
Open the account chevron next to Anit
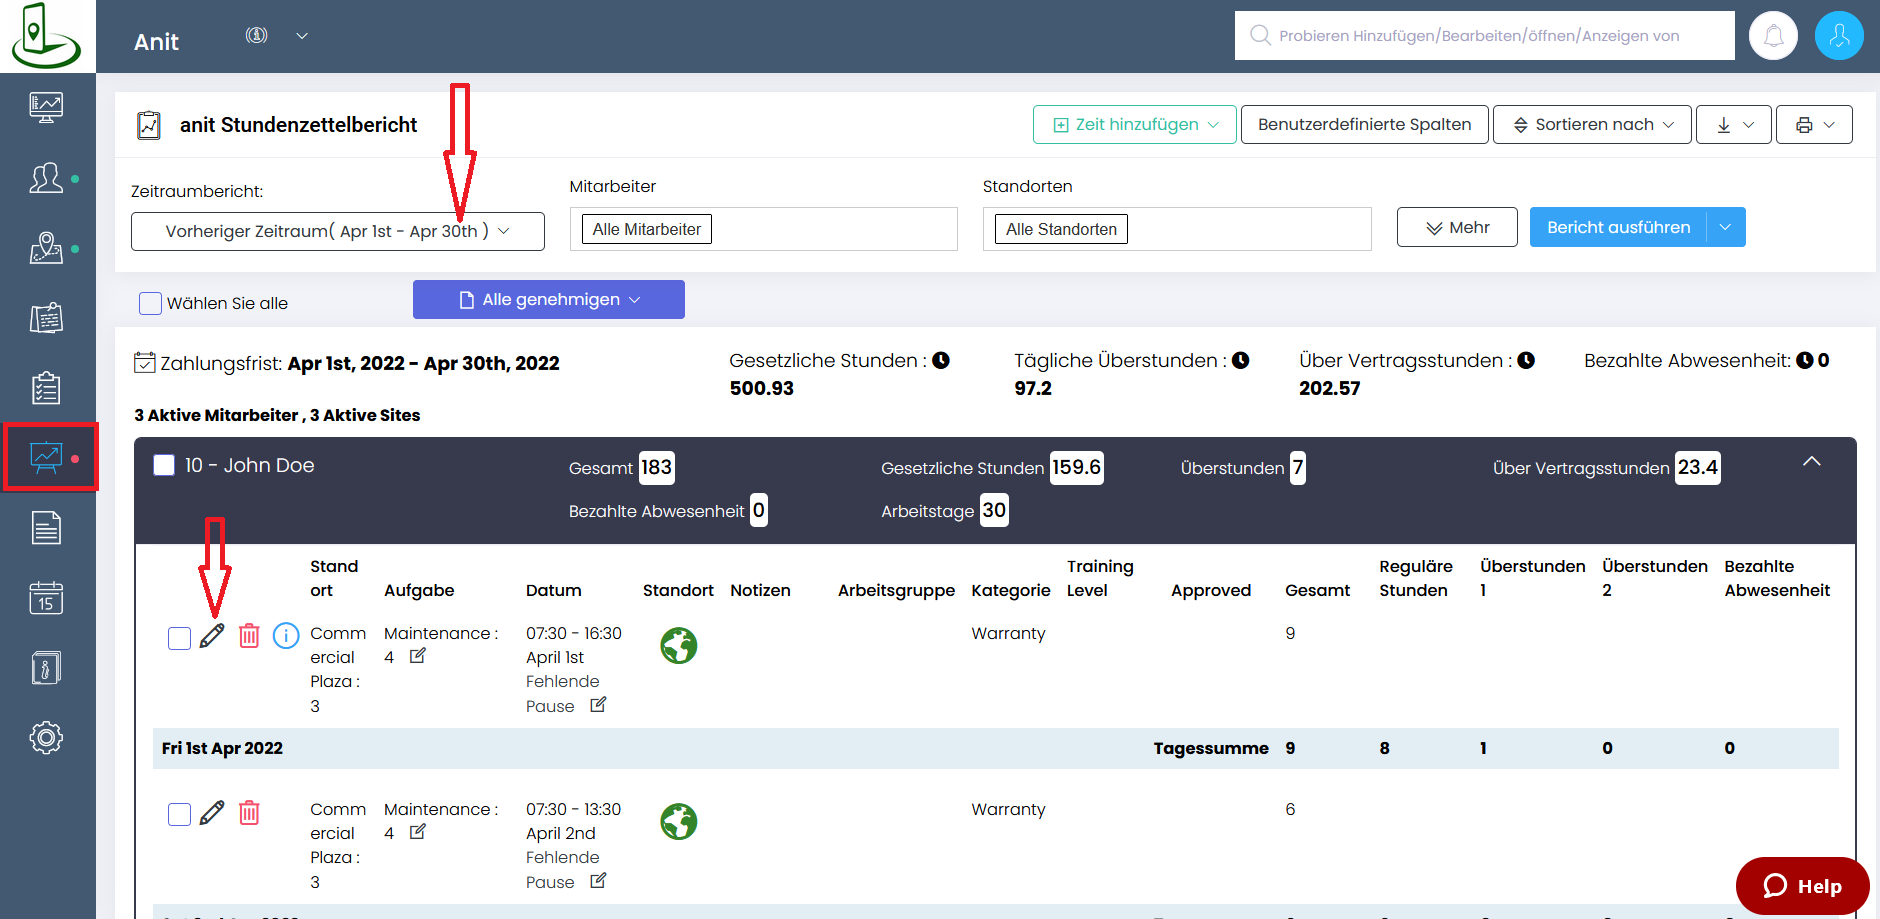click(302, 36)
